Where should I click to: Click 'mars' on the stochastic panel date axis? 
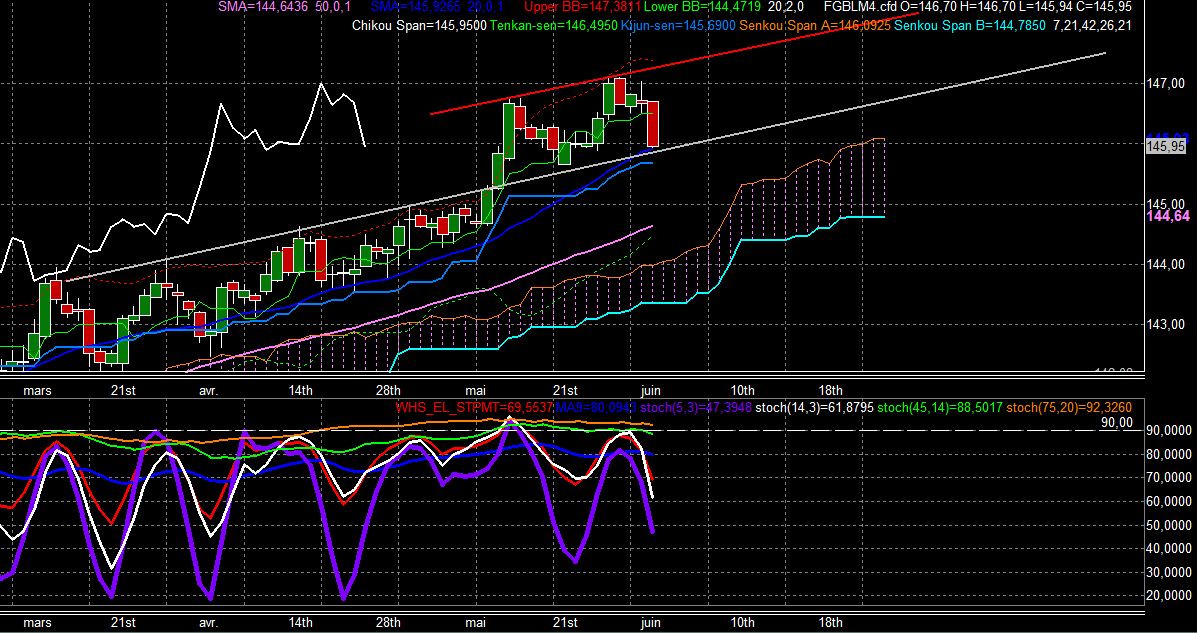(37, 623)
